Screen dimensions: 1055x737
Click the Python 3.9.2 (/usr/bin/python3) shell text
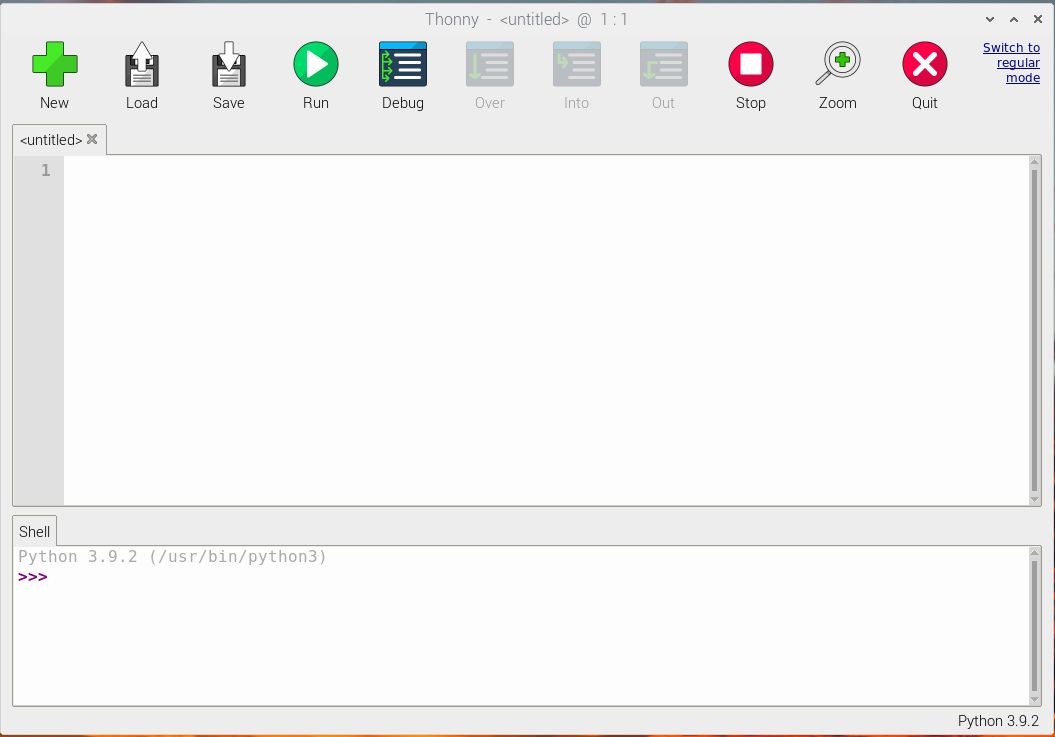[x=172, y=557]
